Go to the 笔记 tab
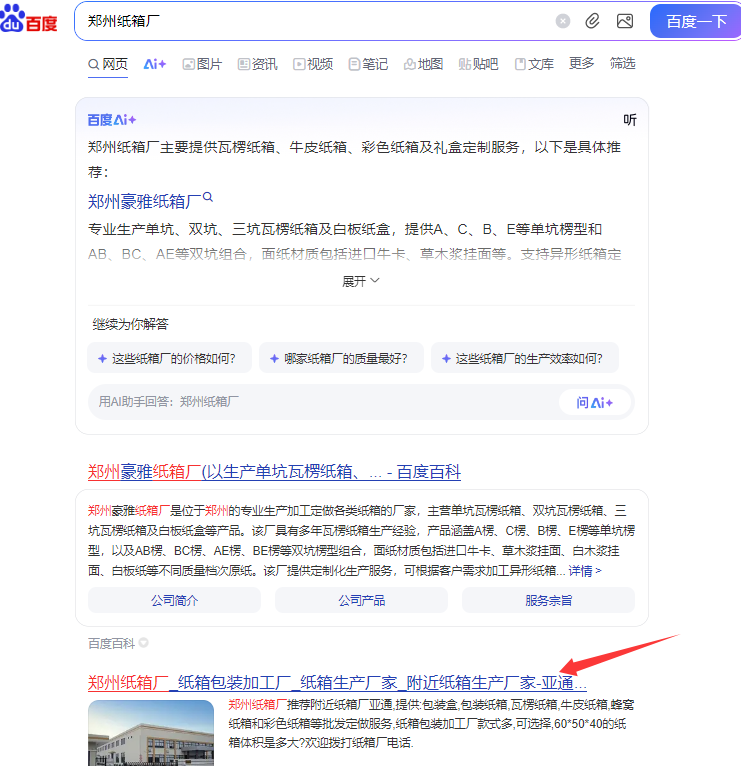Image resolution: width=741 pixels, height=766 pixels. click(x=368, y=64)
